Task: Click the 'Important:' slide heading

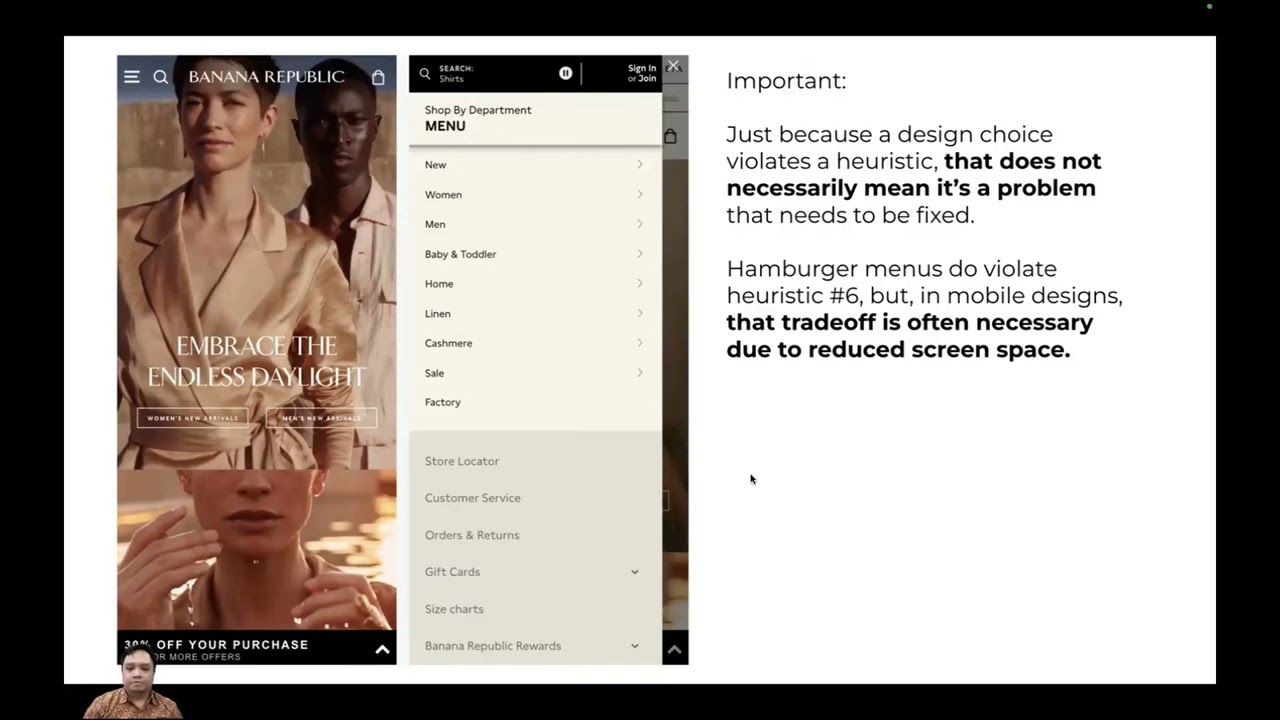Action: tap(786, 81)
